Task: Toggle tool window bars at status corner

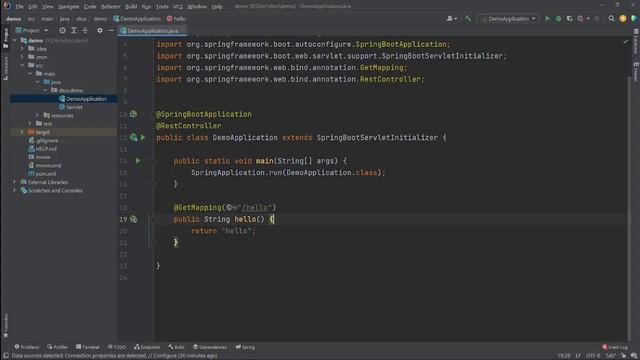Action: 6,356
